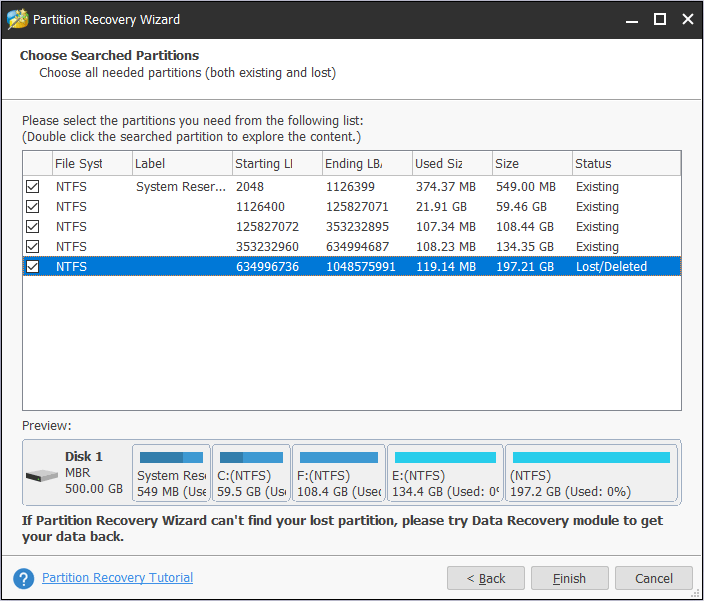Select the 197.2 GB unlabeled NTFS preview block
Viewport: 704px width, 601px height.
click(x=591, y=473)
